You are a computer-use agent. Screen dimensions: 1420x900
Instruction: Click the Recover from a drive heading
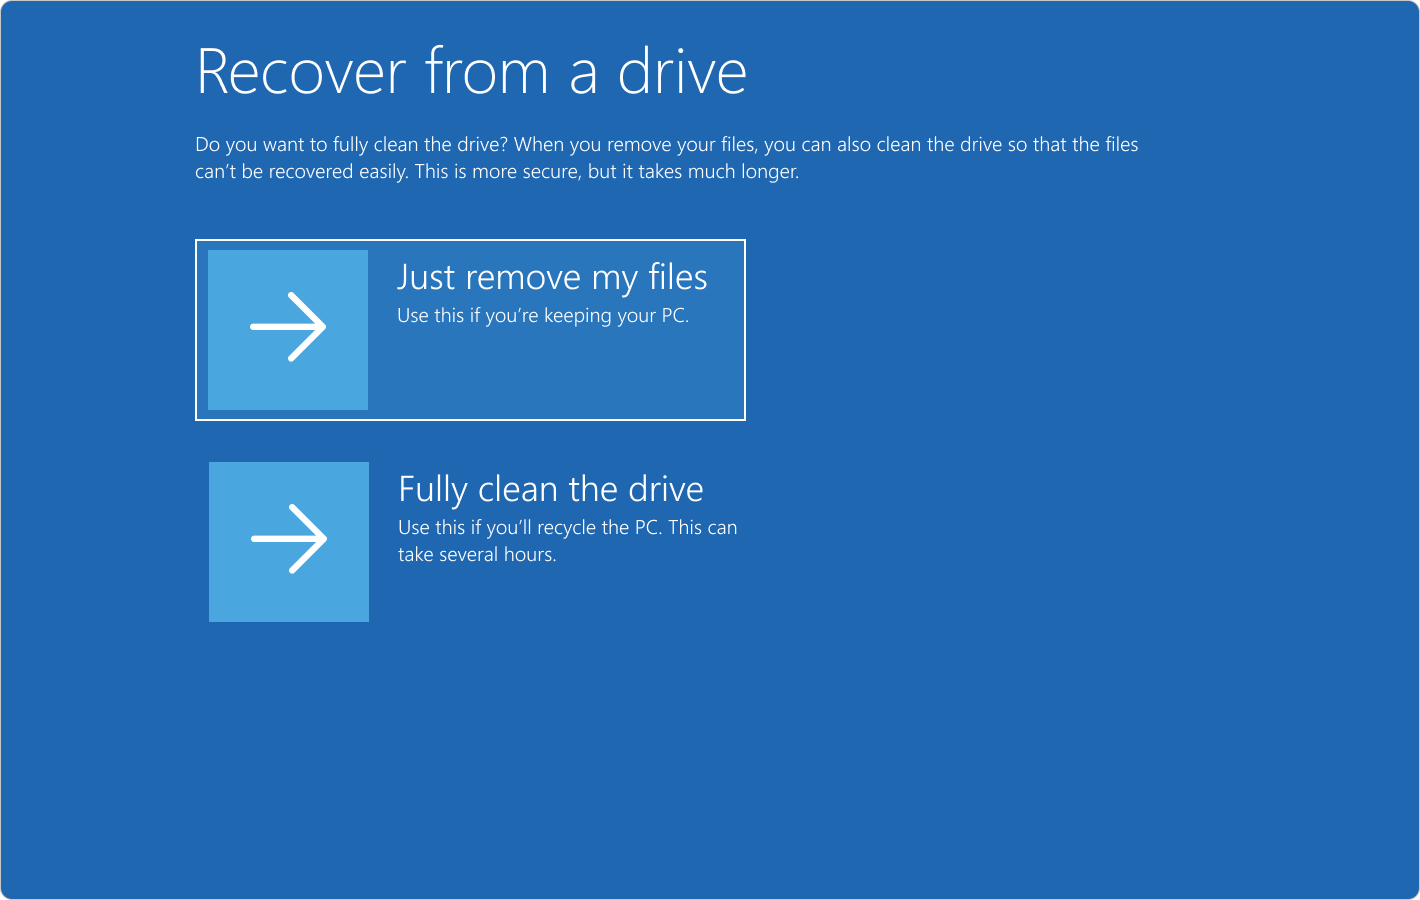[x=472, y=70]
